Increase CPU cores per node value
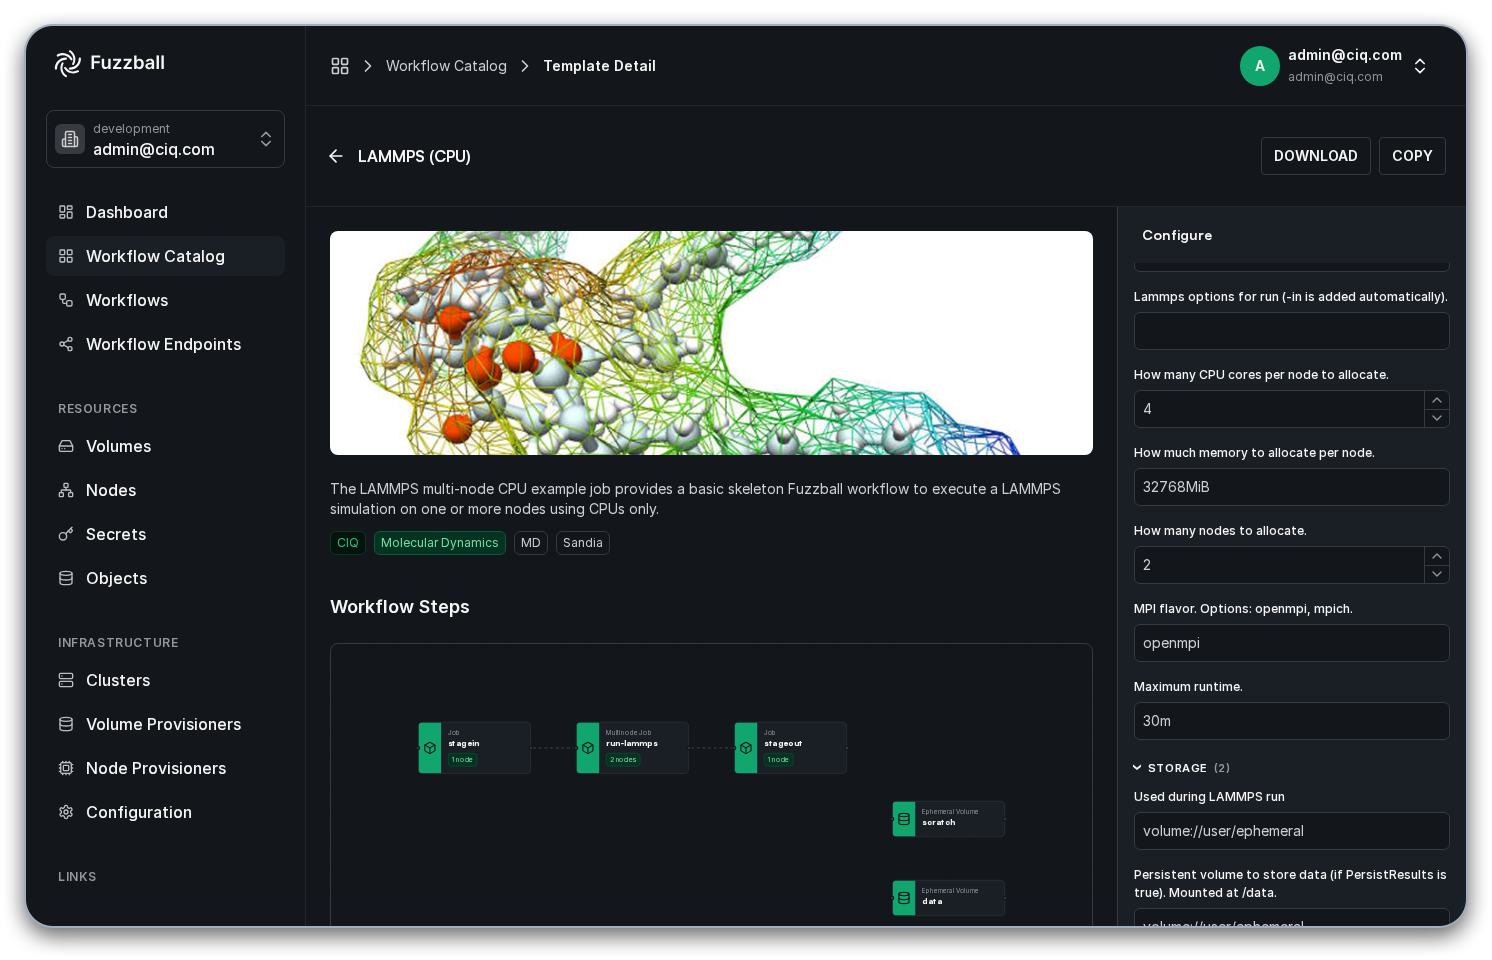 pyautogui.click(x=1437, y=400)
